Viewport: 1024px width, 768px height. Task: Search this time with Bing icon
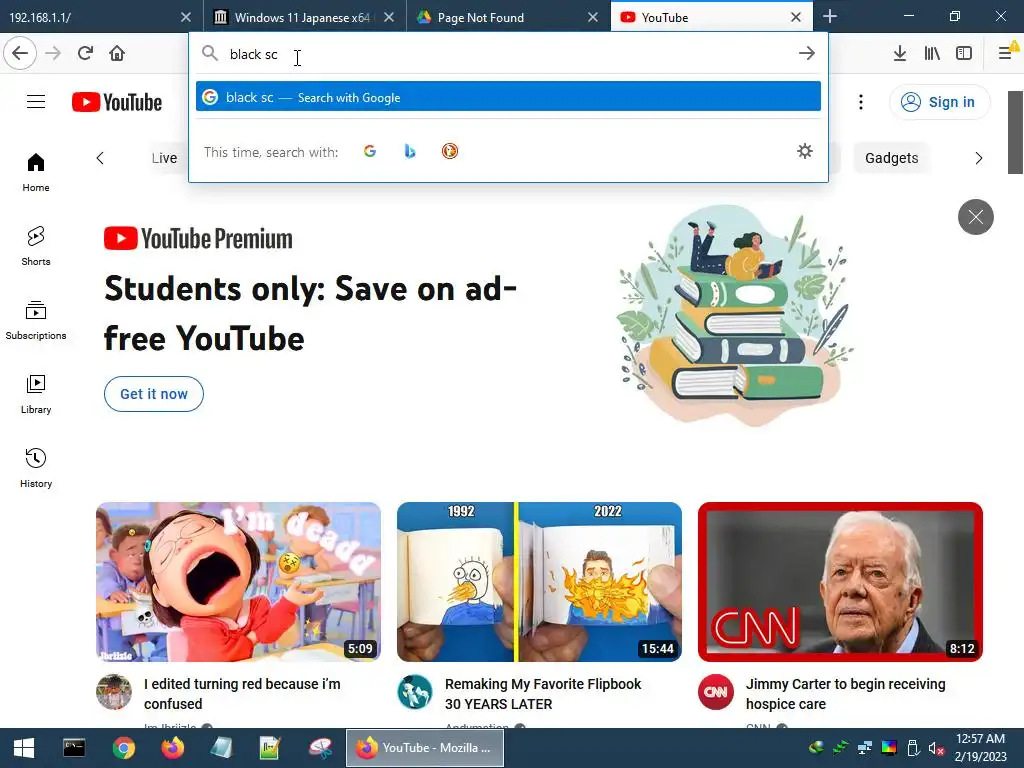tap(409, 152)
